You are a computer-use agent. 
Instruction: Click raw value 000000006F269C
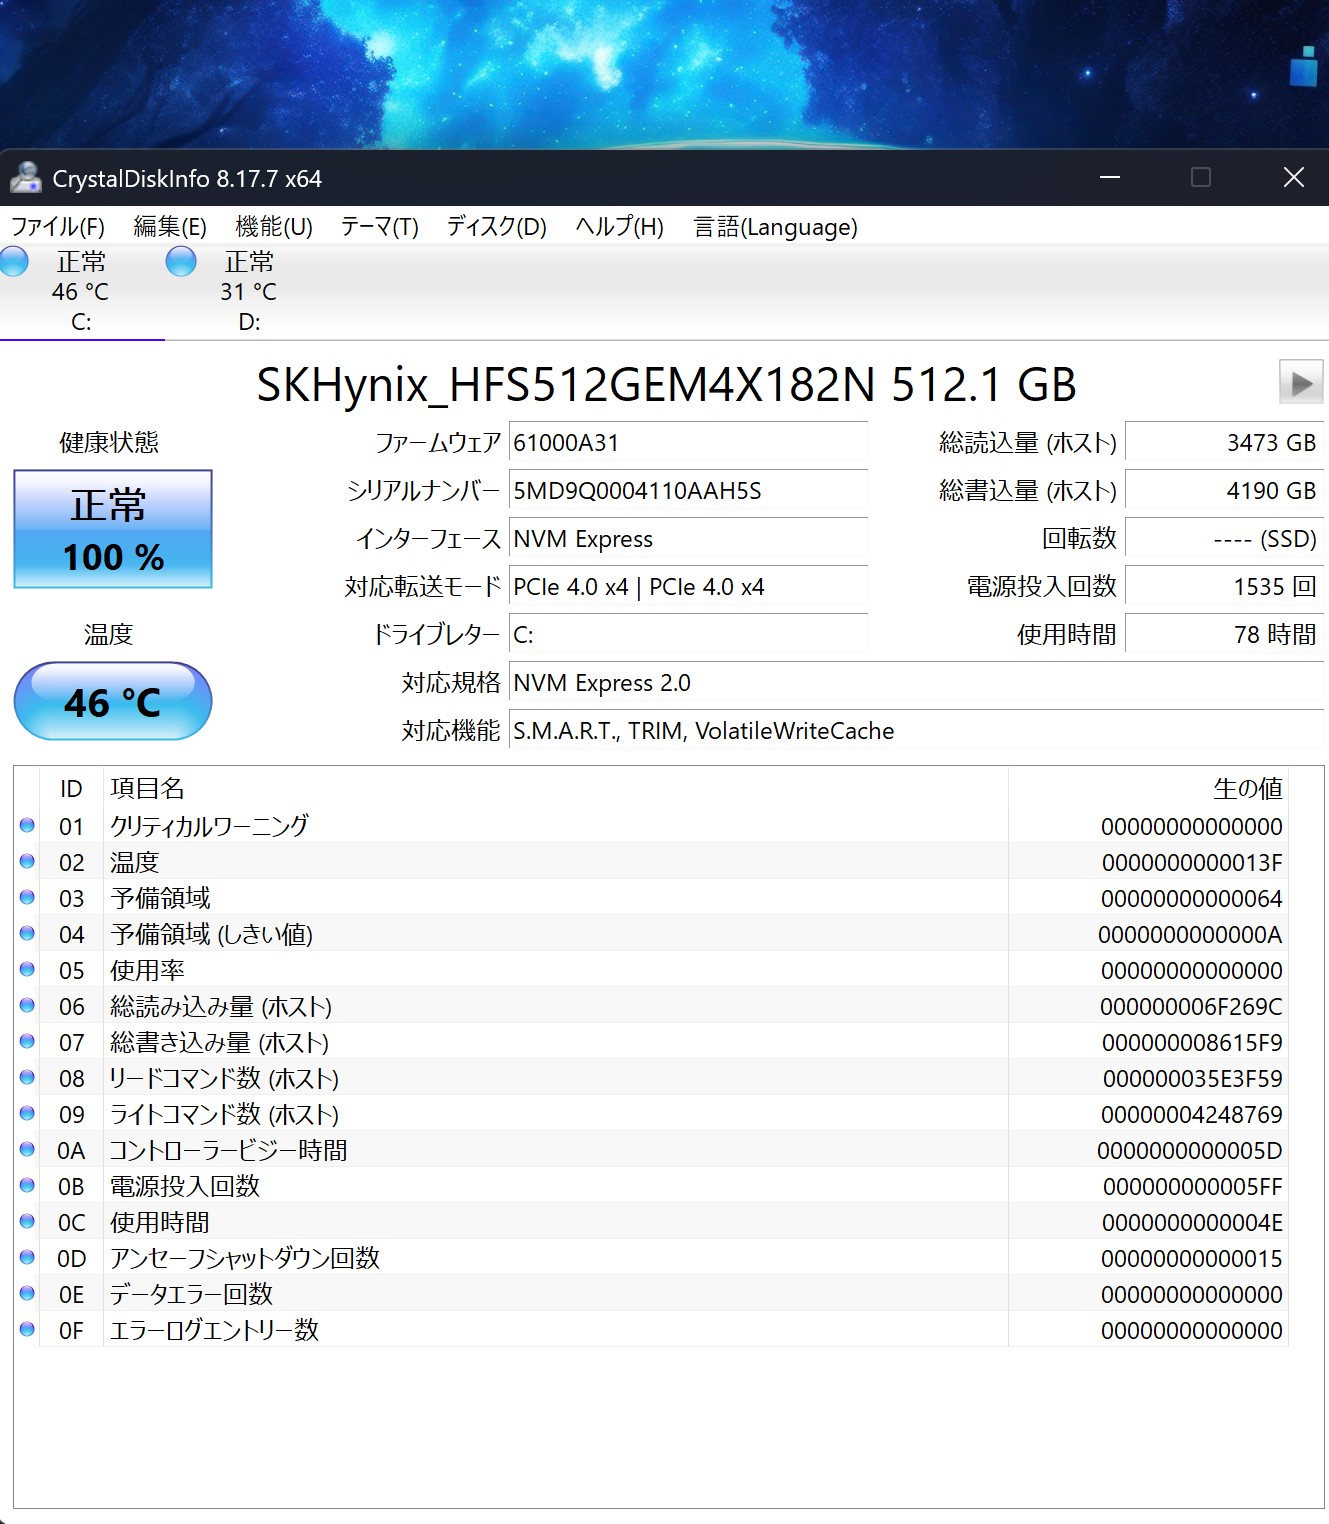(x=1191, y=1006)
